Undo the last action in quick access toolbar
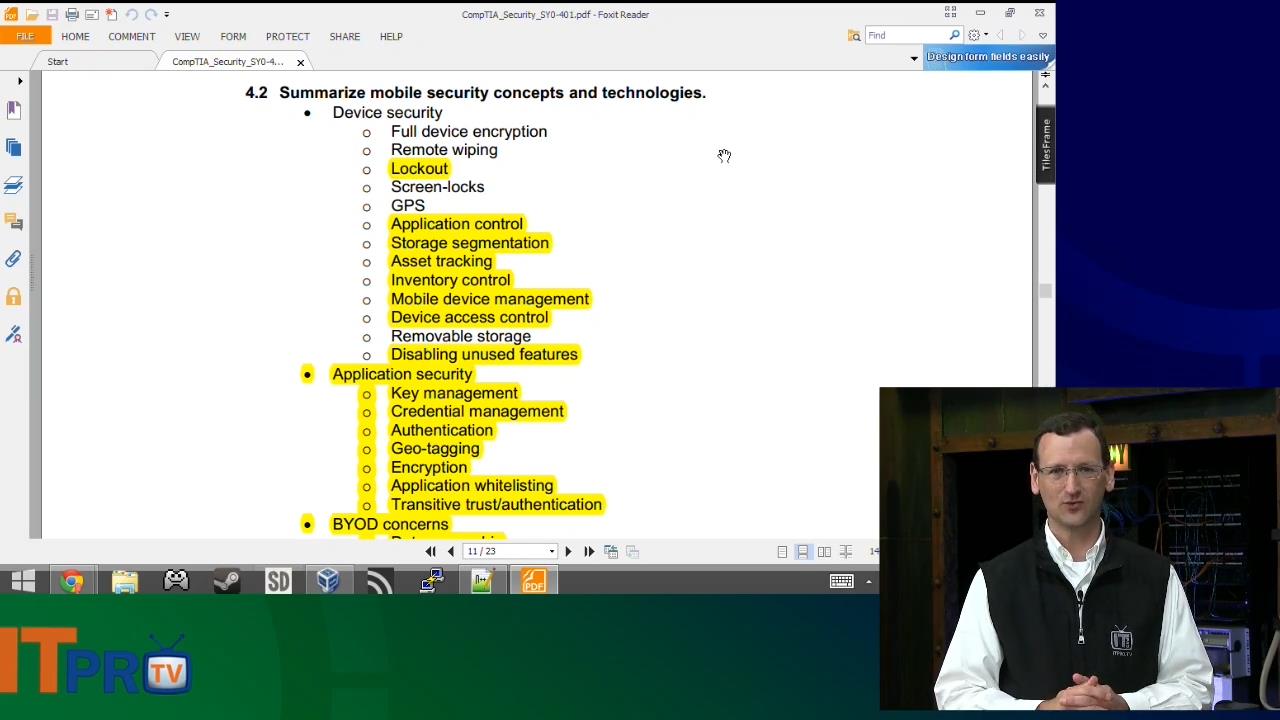The width and height of the screenshot is (1280, 720). (x=132, y=14)
